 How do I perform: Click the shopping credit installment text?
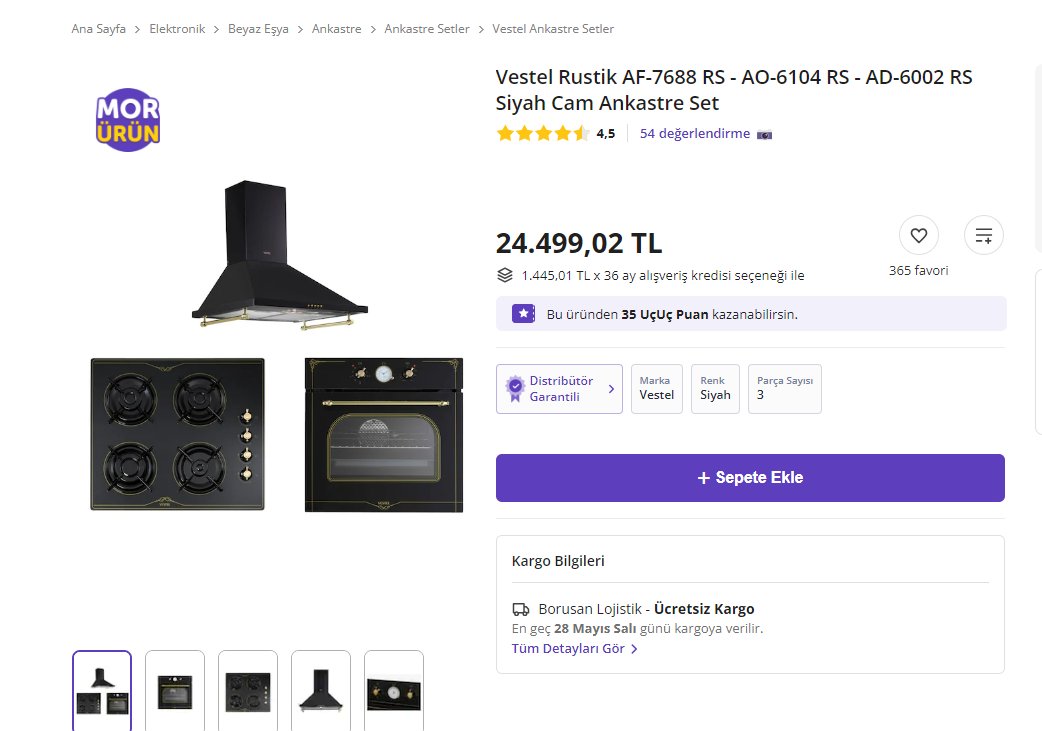(663, 275)
